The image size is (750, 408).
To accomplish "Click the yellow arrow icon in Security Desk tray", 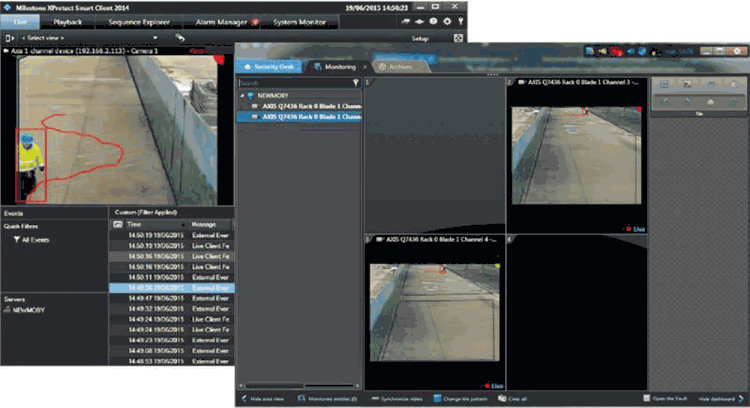I will coord(602,51).
